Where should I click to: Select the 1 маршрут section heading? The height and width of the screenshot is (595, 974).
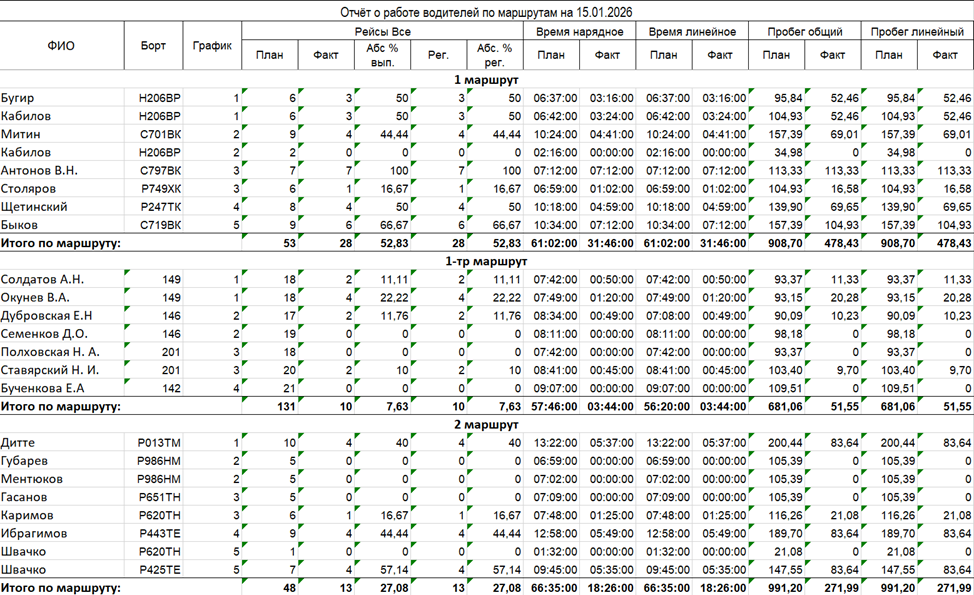tap(487, 80)
